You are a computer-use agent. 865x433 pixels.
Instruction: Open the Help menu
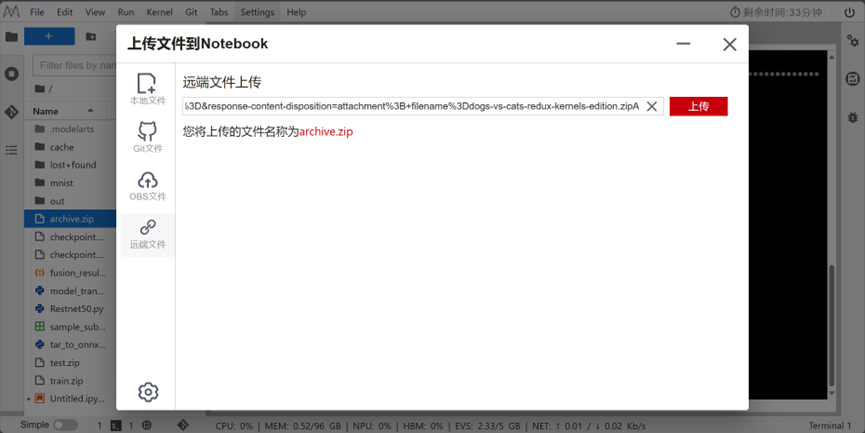[x=296, y=12]
